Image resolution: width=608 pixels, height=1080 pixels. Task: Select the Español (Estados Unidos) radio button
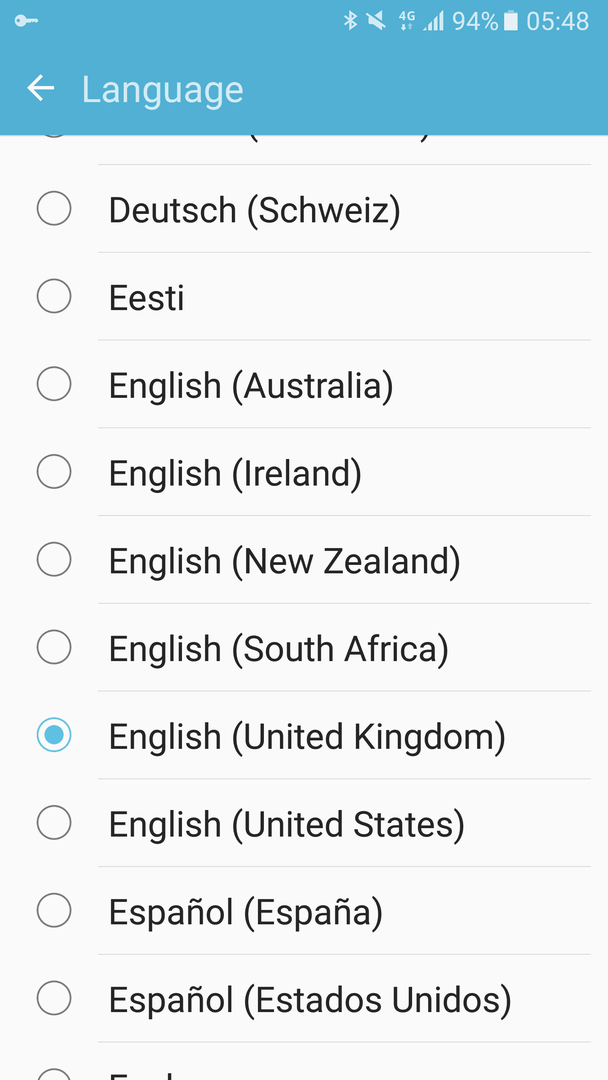(54, 997)
